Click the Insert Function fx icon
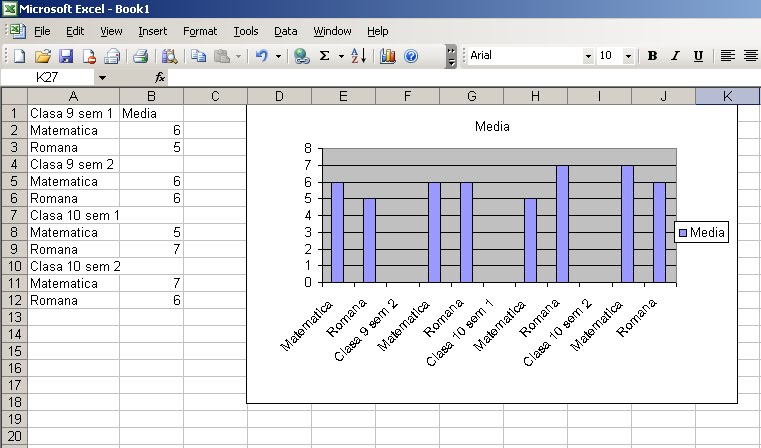Image resolution: width=761 pixels, height=448 pixels. (160, 78)
